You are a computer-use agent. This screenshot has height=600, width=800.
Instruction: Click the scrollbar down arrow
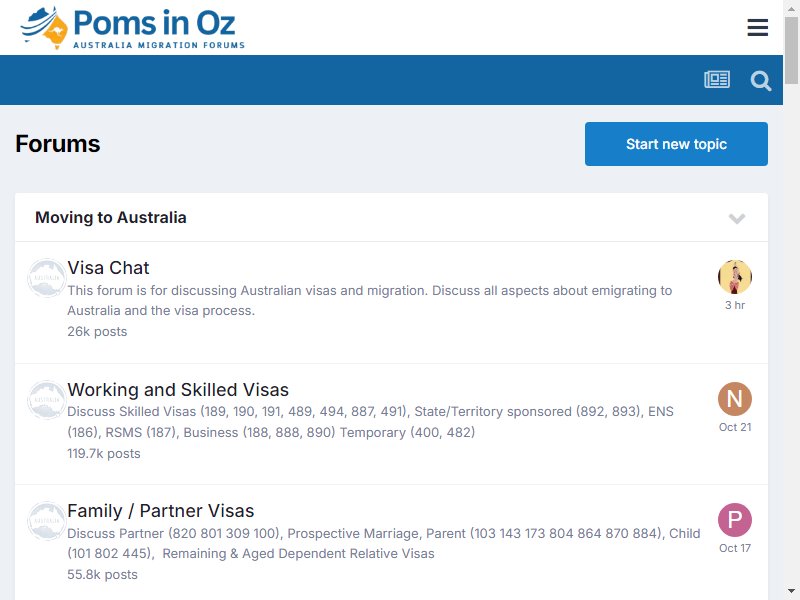point(791,591)
